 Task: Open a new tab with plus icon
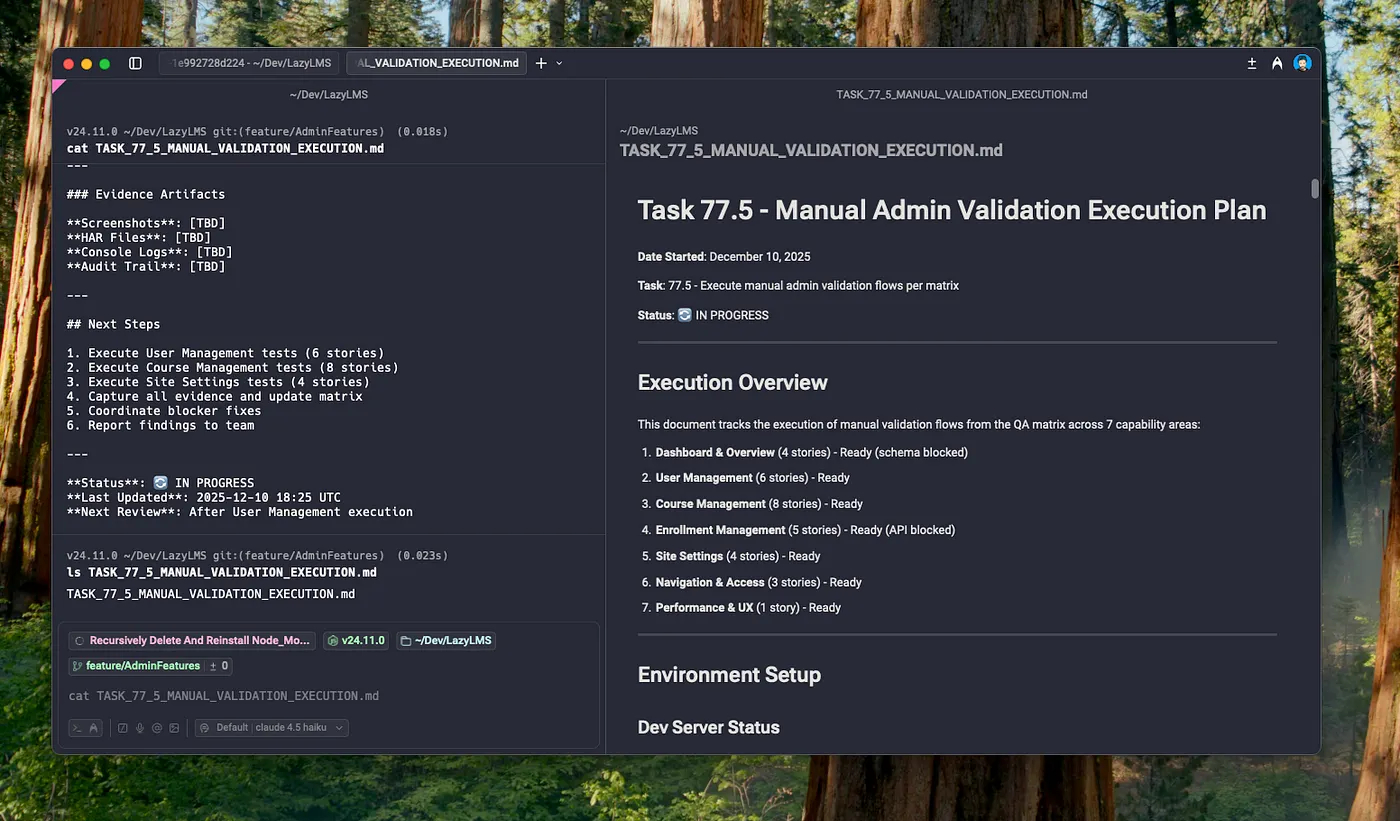[541, 63]
